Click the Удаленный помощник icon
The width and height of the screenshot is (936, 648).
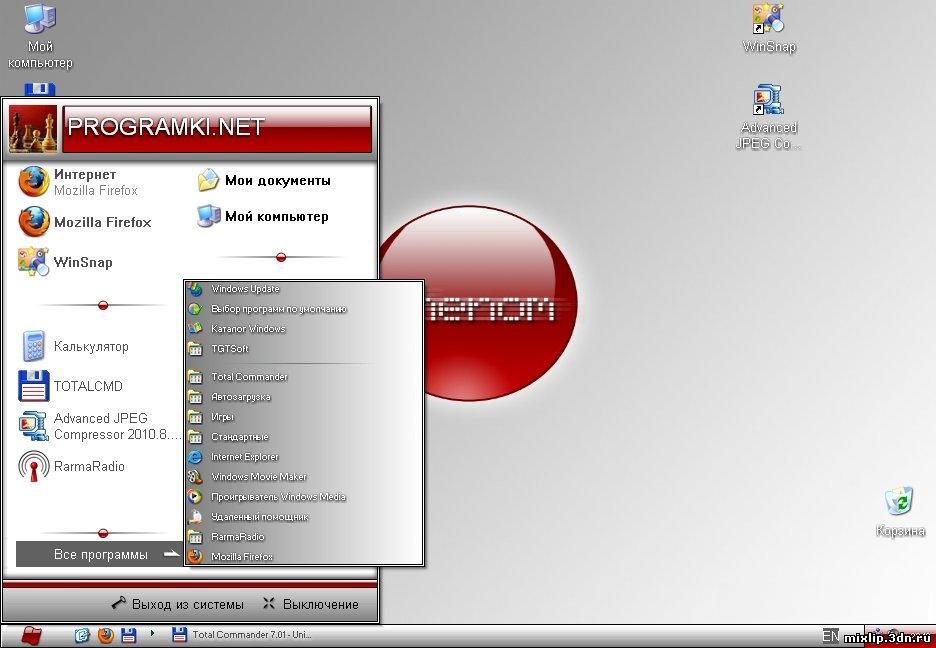(x=195, y=517)
